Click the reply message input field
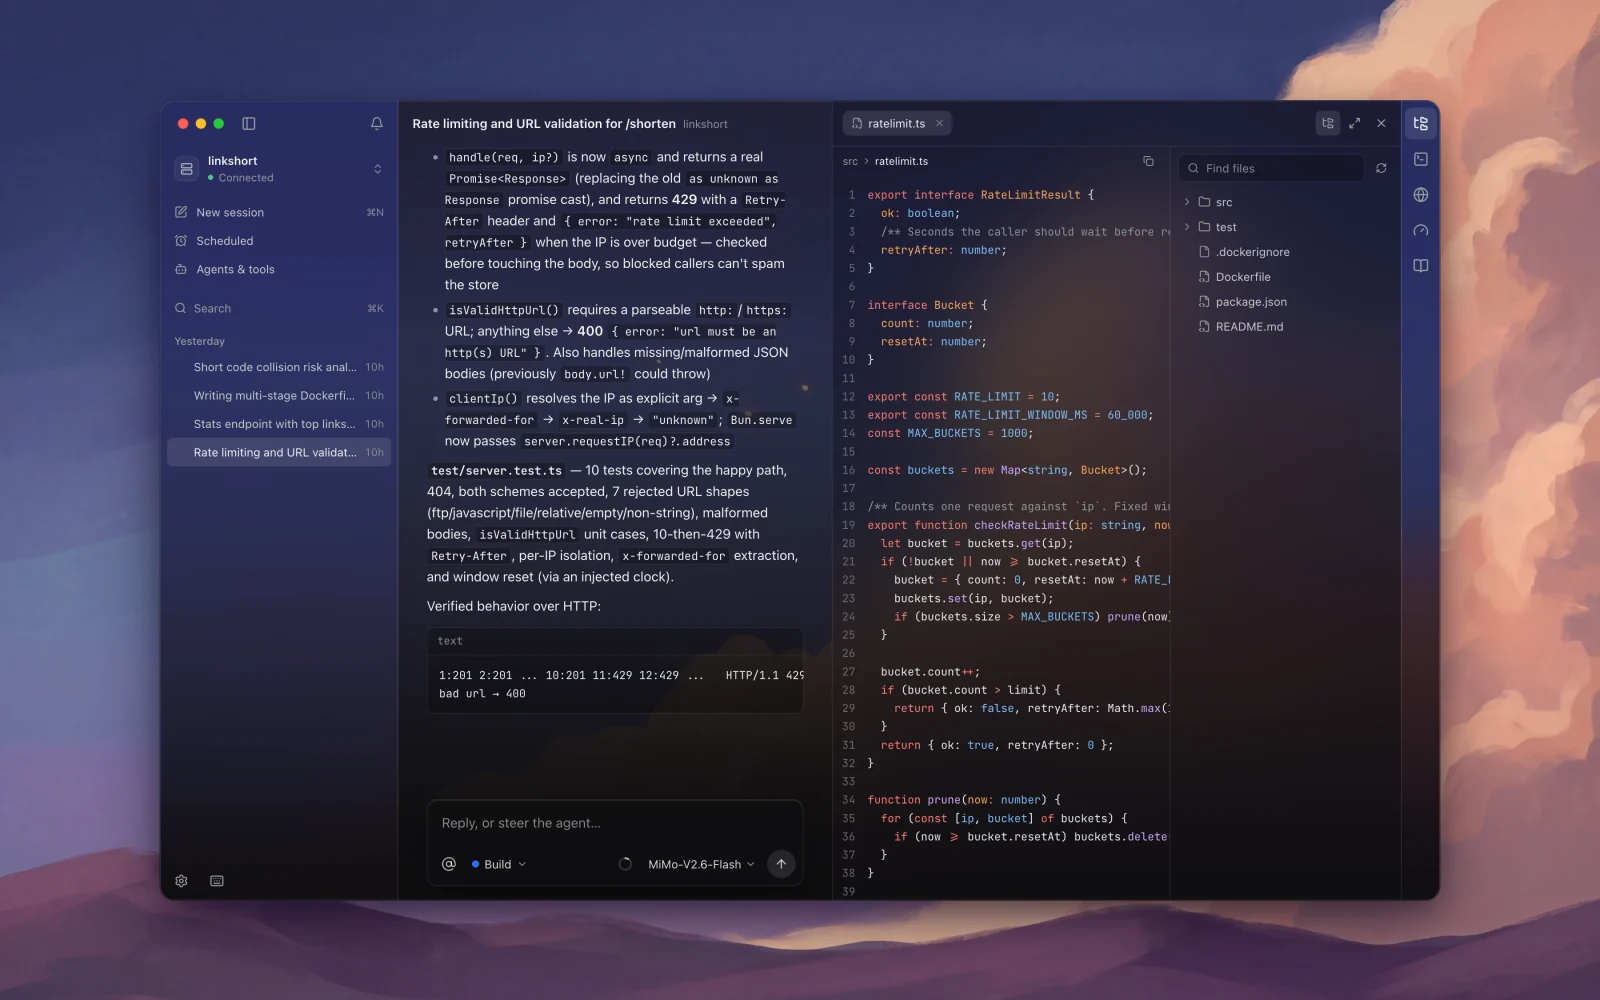 pos(615,823)
